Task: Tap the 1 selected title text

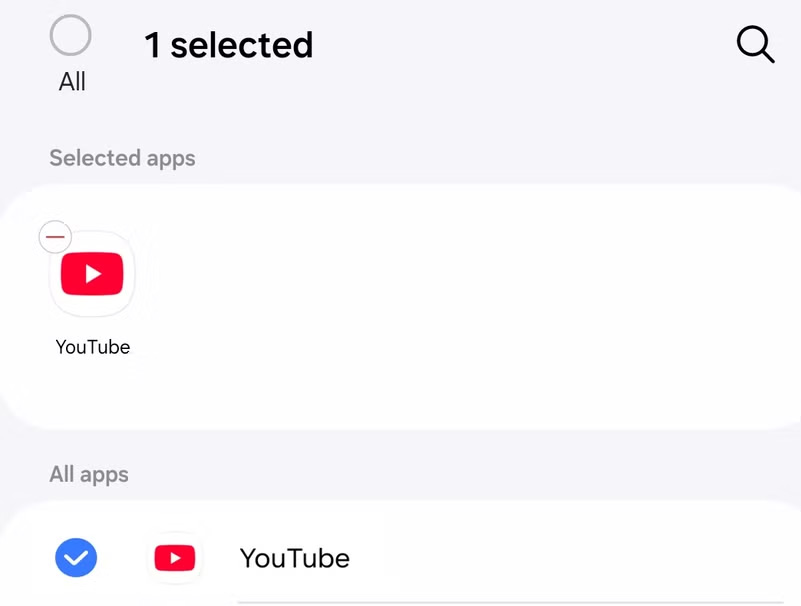Action: (230, 44)
